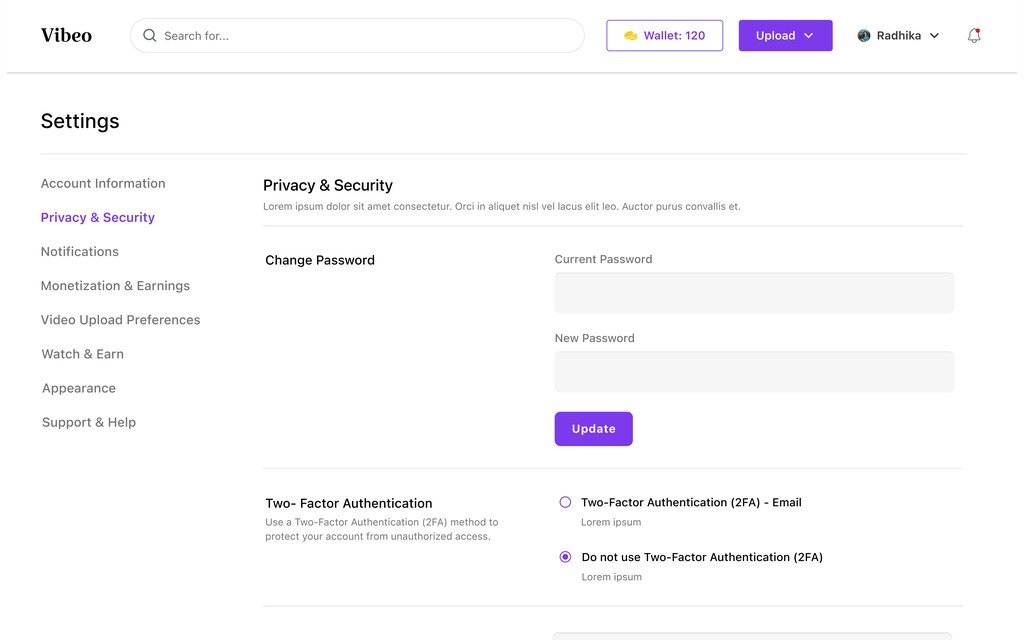Click the Do not use Two-Factor Authentication label
Screen dimensions: 1024x640
[702, 557]
